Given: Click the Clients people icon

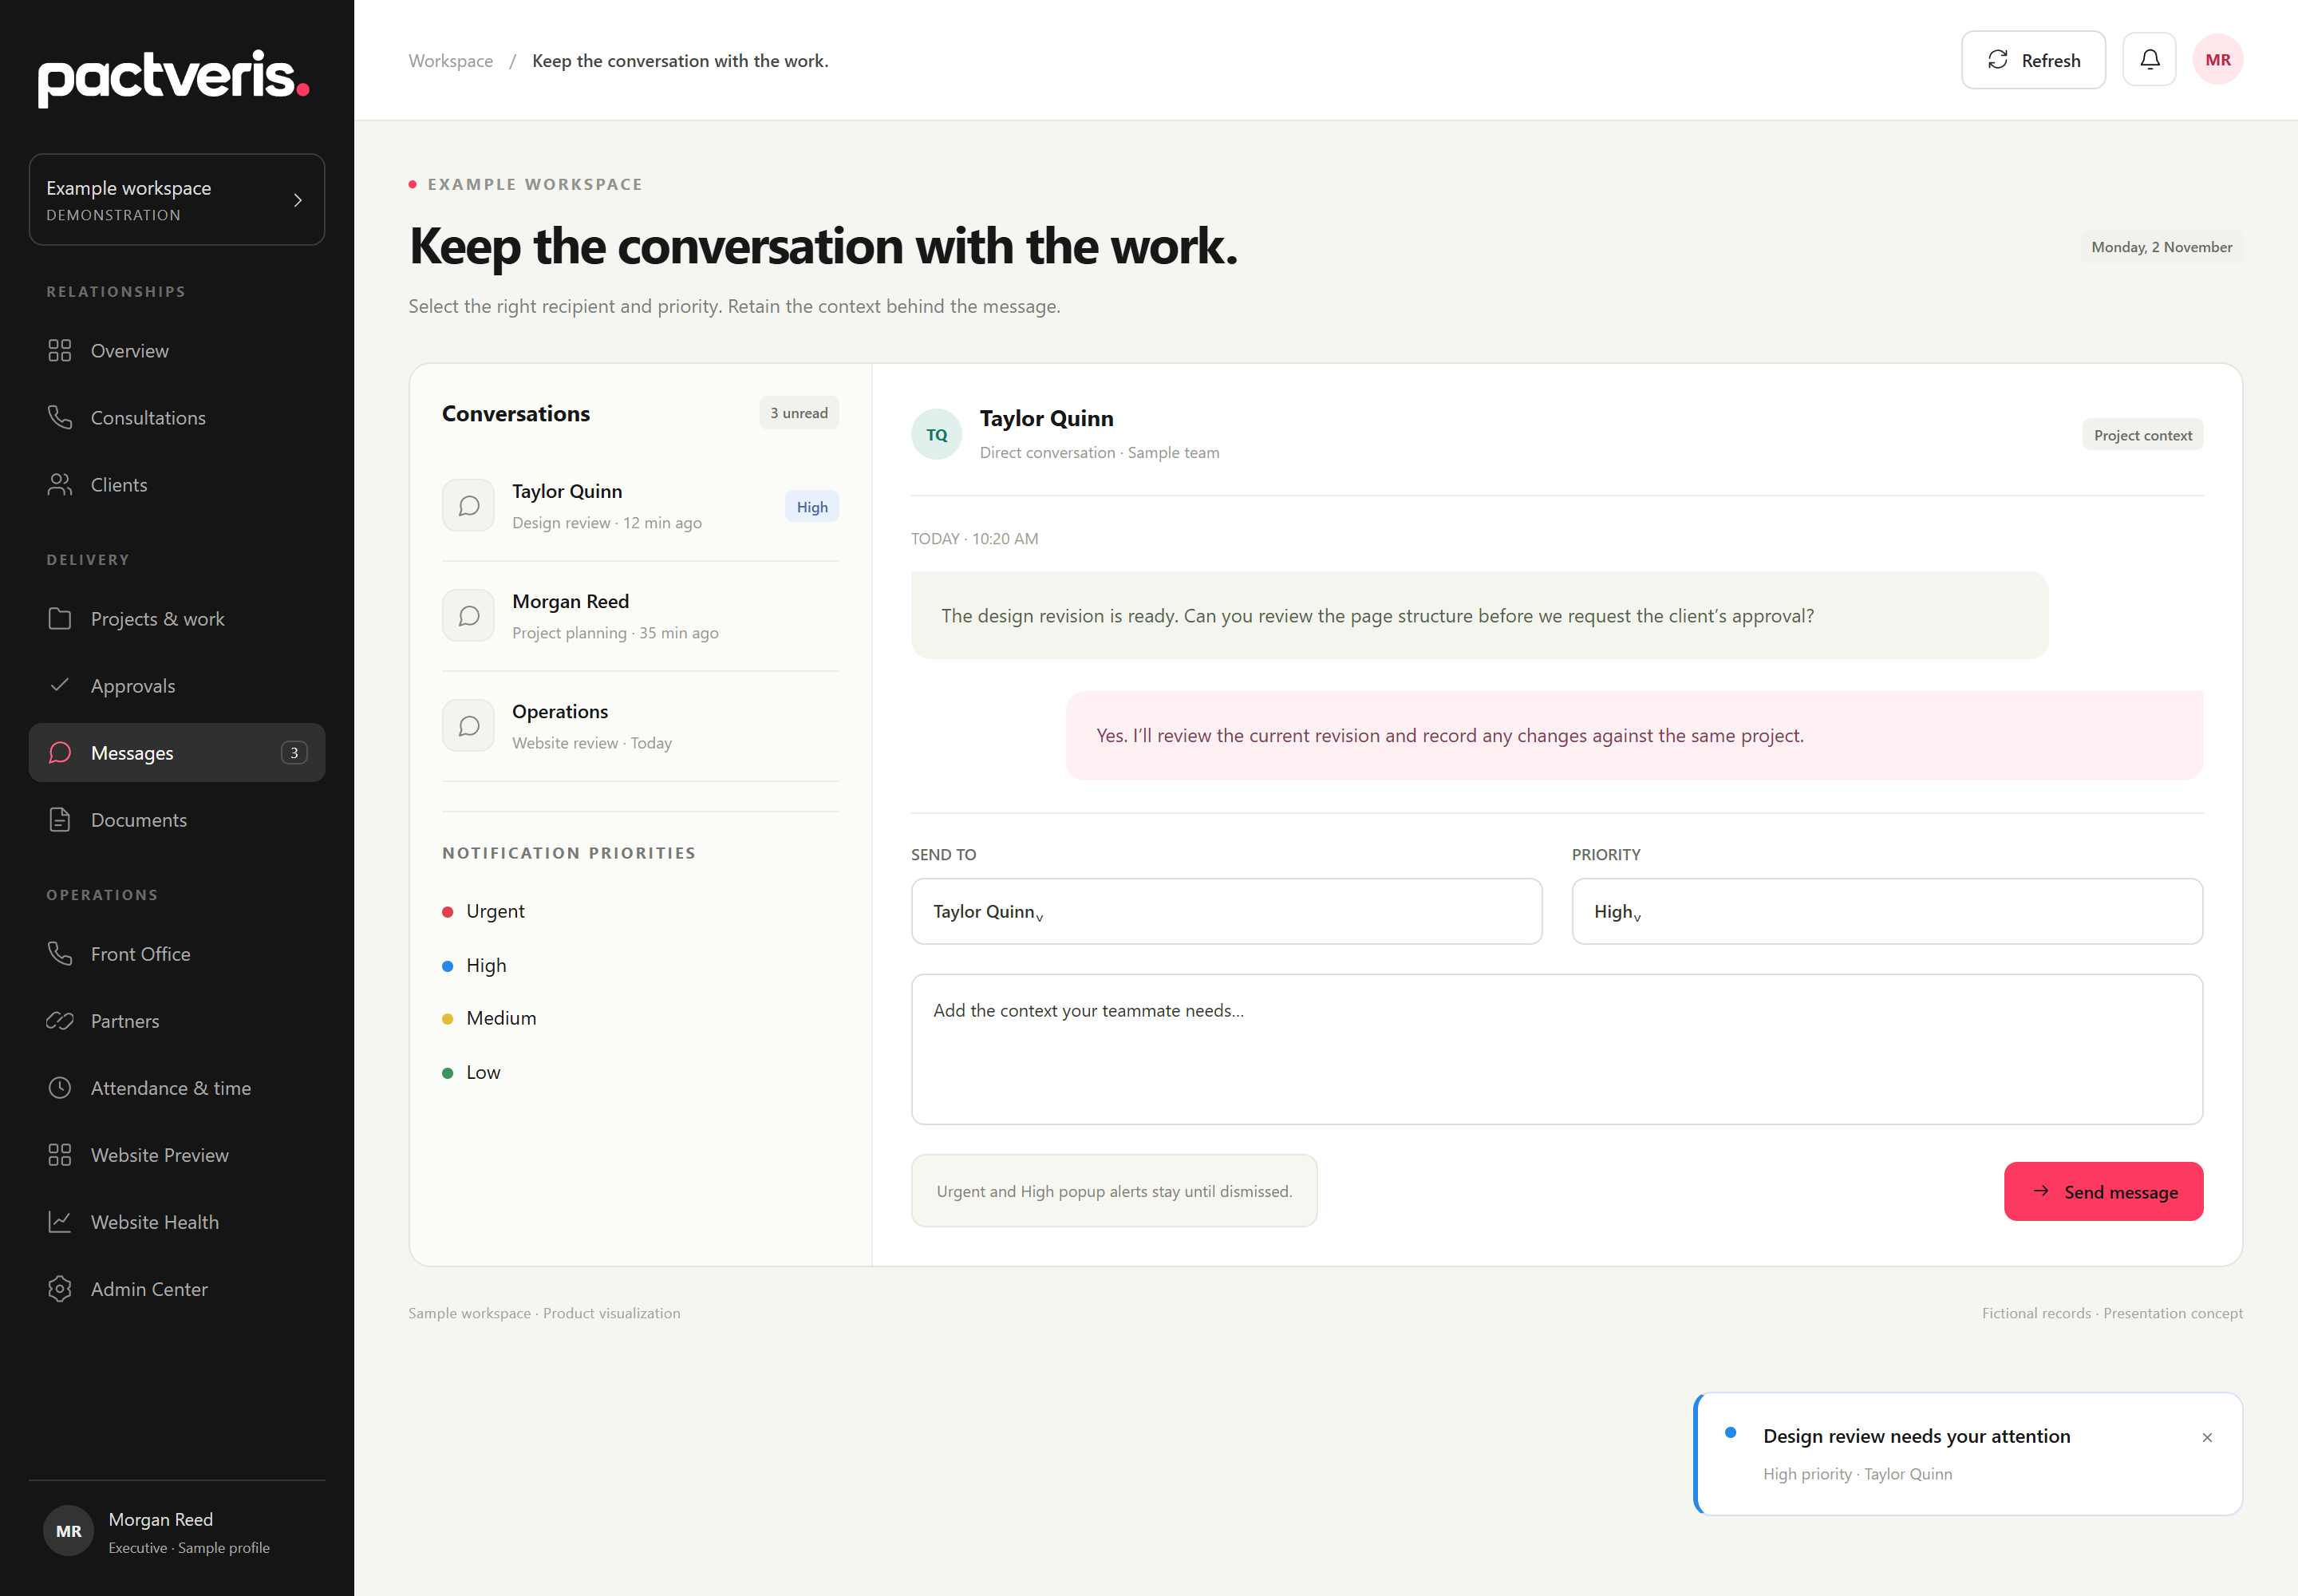Looking at the screenshot, I should pyautogui.click(x=60, y=485).
